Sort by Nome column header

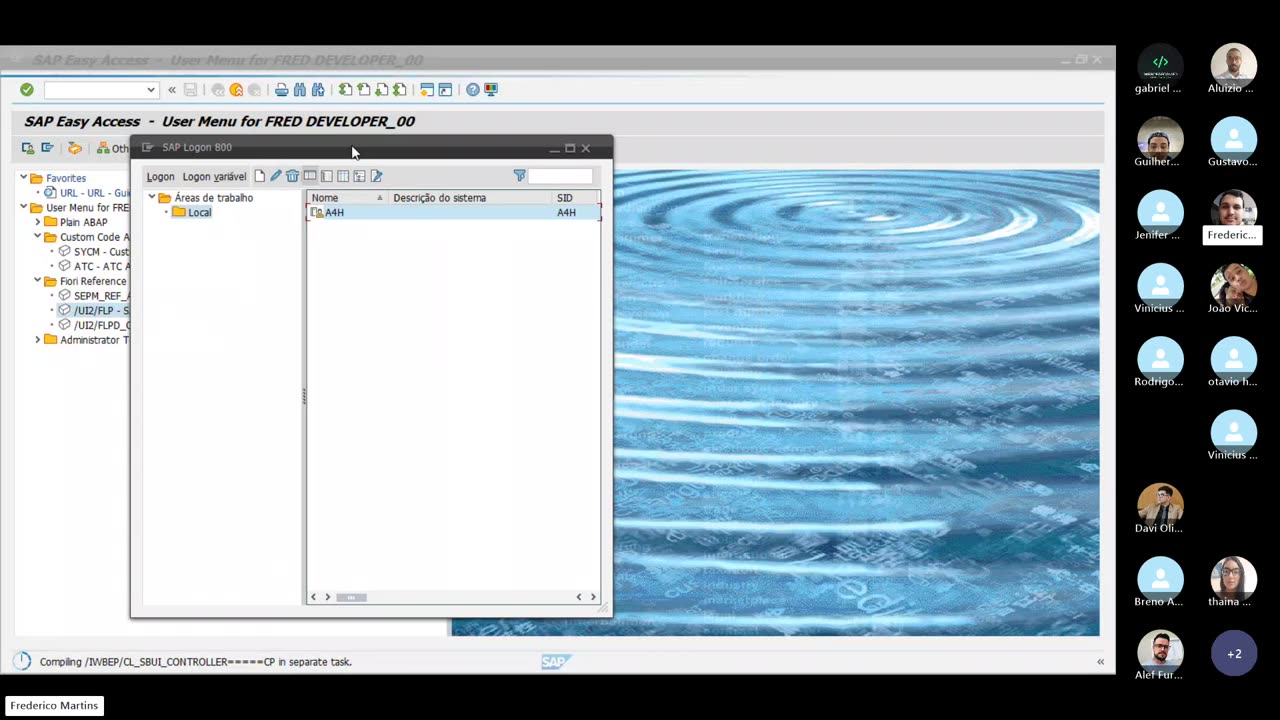pos(346,198)
